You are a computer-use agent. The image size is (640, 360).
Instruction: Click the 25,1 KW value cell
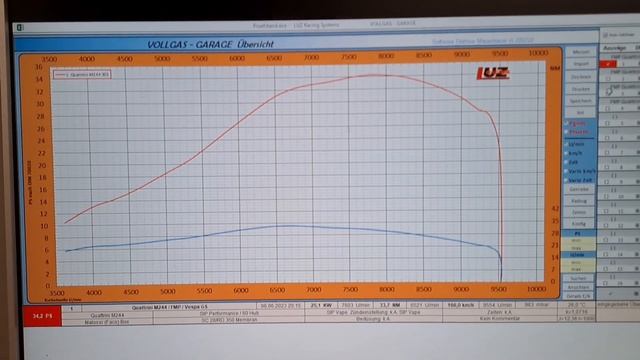(x=320, y=305)
